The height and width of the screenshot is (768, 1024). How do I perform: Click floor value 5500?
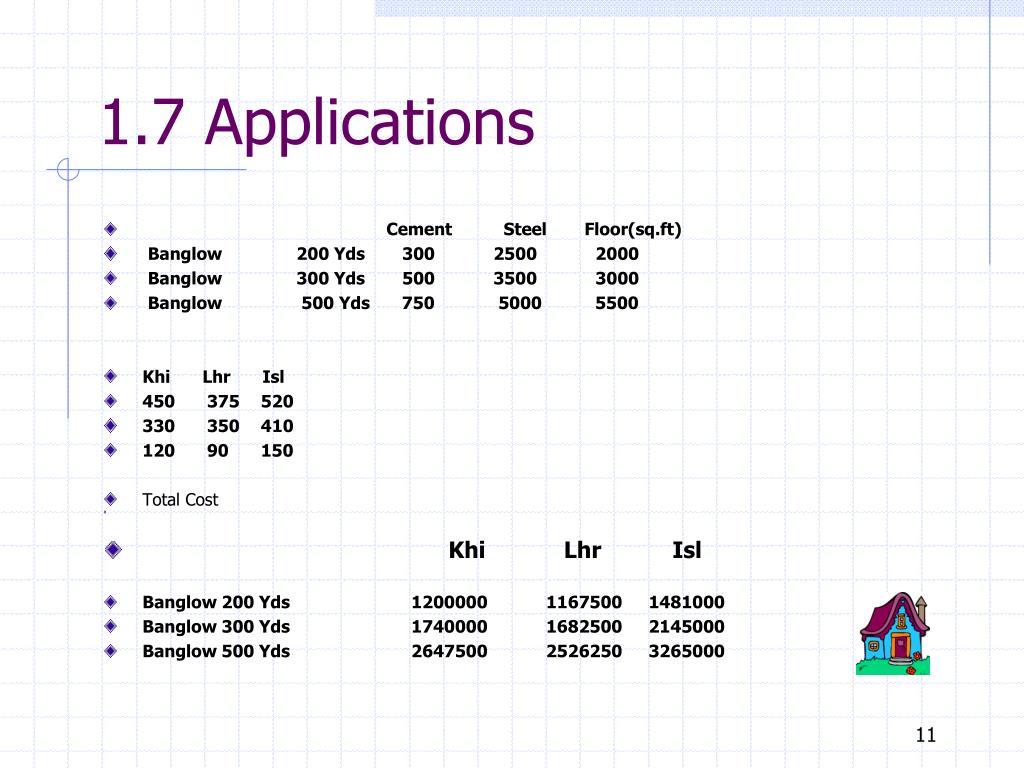click(x=616, y=303)
